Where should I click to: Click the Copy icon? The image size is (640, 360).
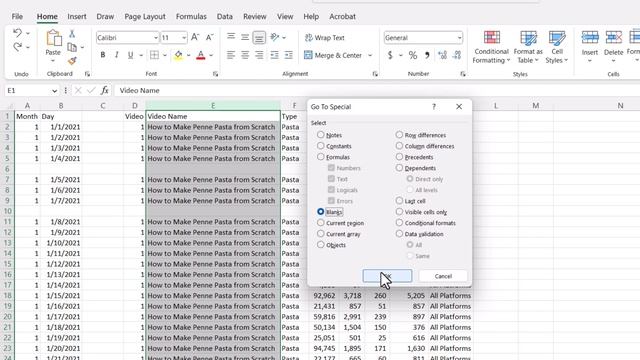72,47
